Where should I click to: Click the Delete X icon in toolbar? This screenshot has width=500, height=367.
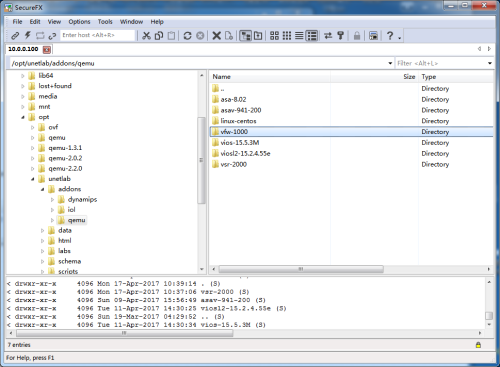point(216,35)
